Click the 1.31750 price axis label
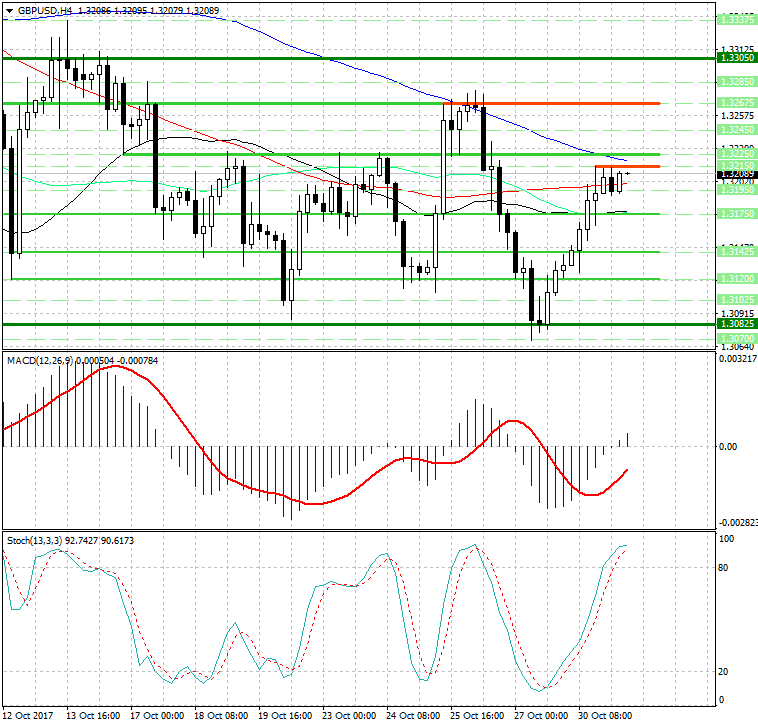 [x=736, y=214]
